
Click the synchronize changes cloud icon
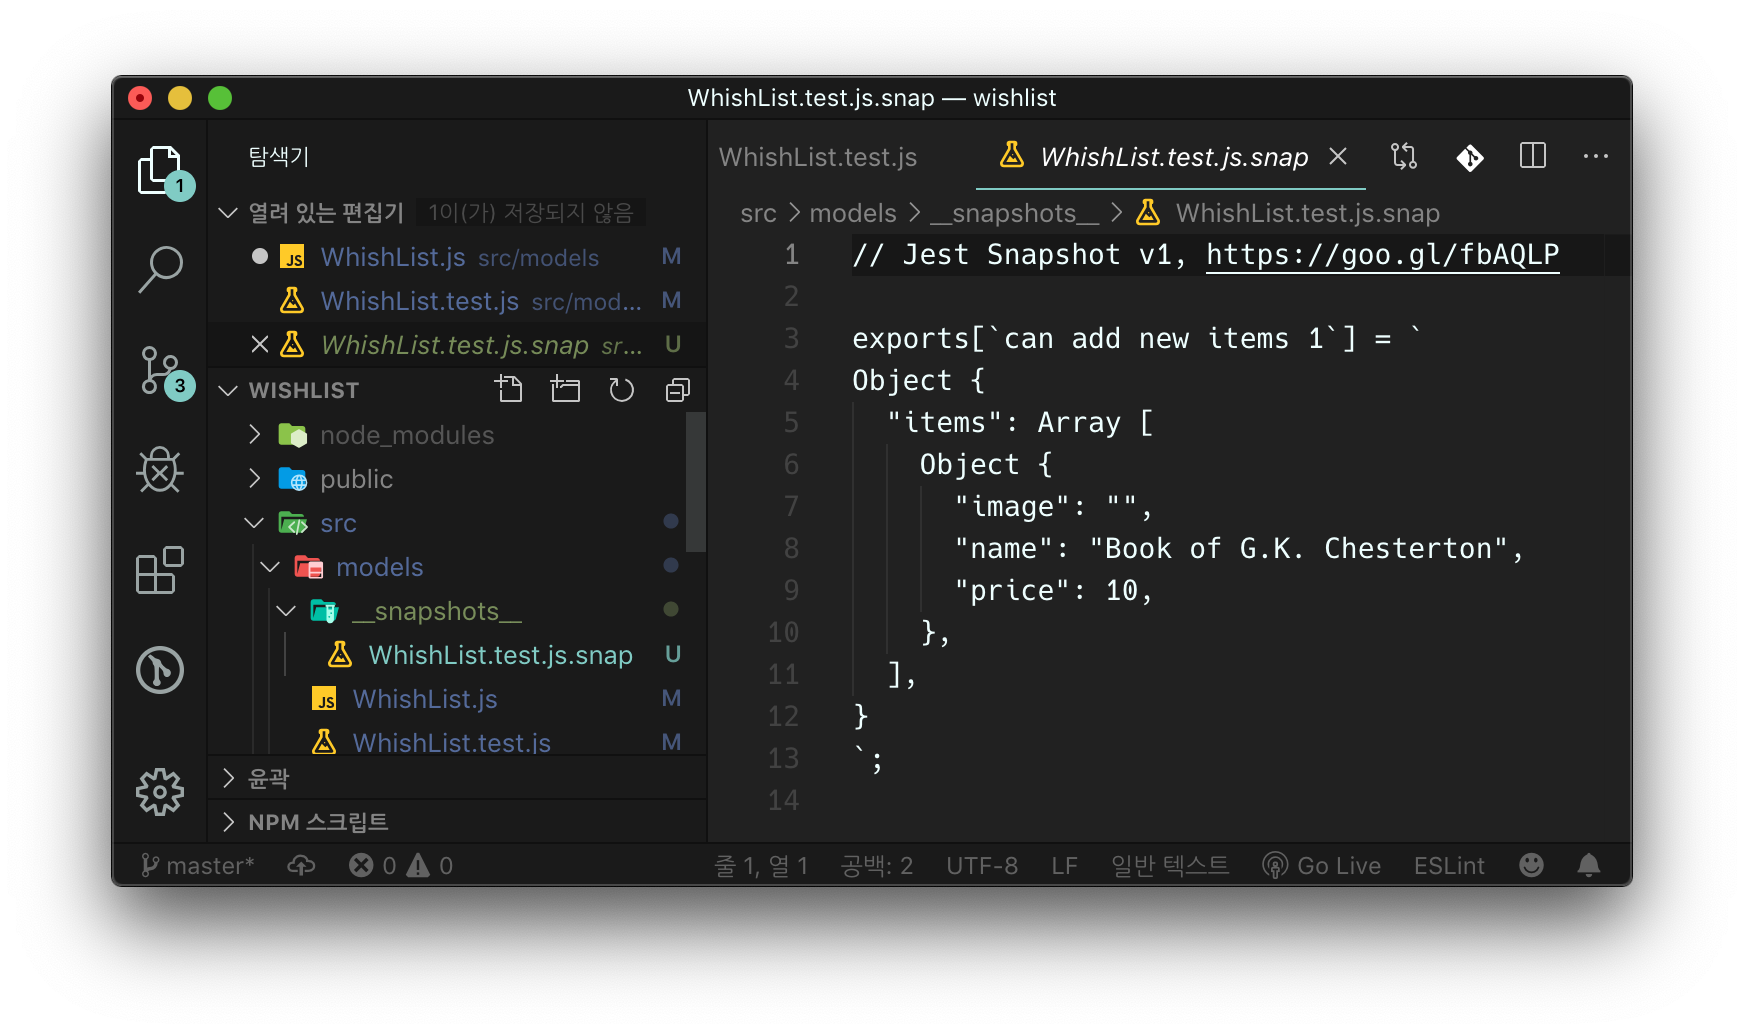[x=301, y=865]
